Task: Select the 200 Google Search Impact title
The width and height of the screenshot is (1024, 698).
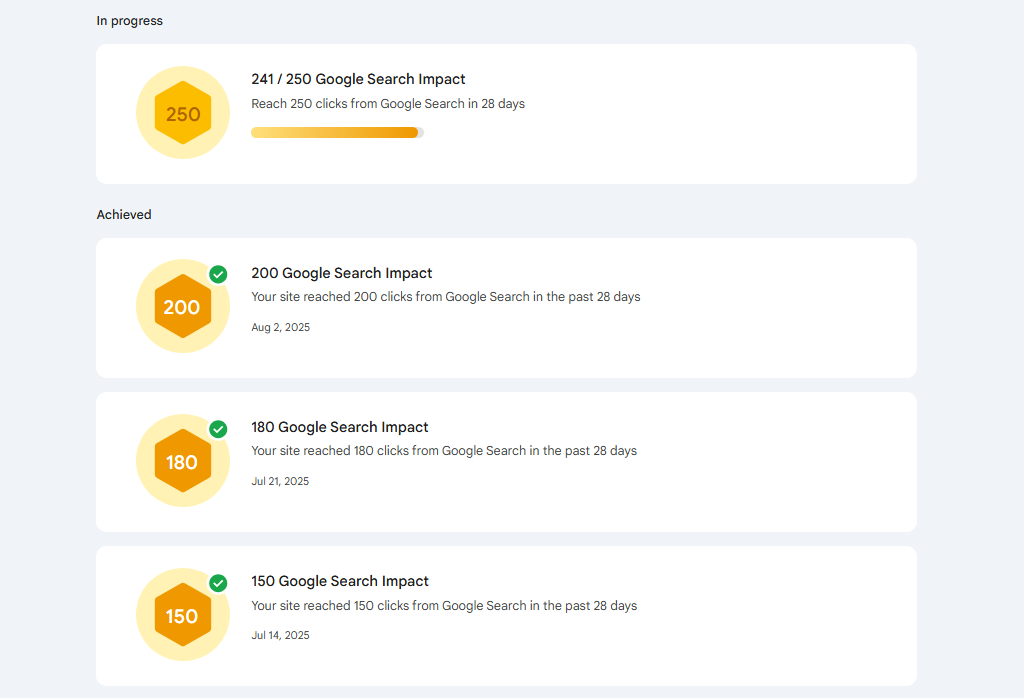Action: tap(341, 273)
